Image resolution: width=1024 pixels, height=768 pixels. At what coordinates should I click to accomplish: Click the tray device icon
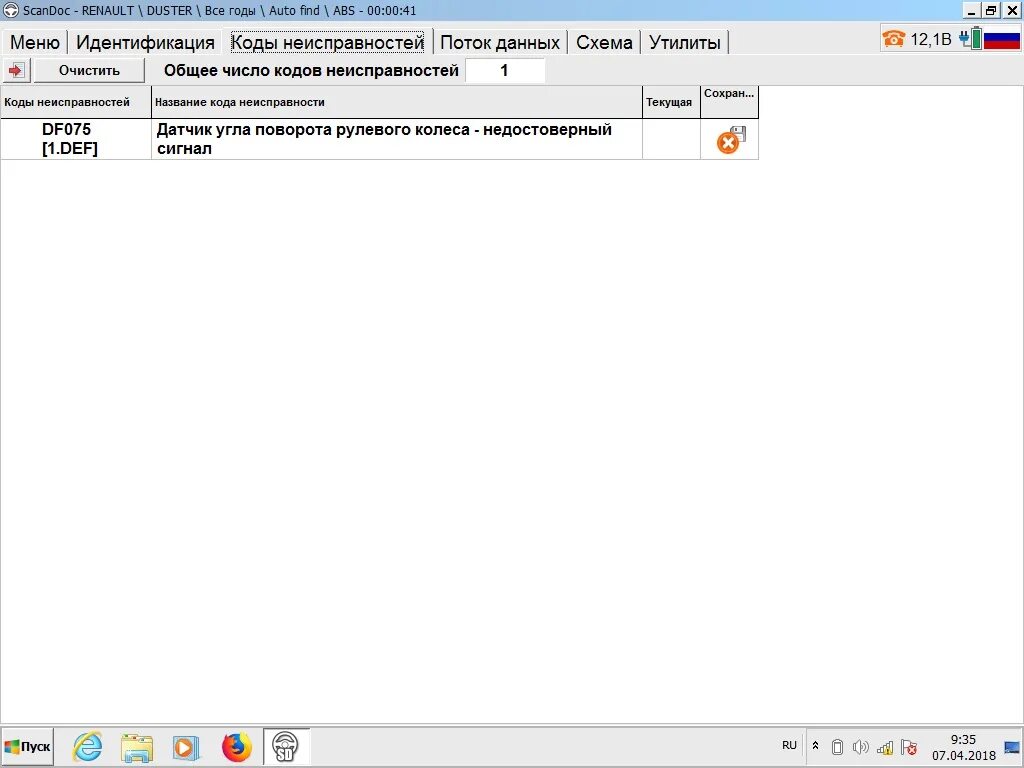point(837,746)
